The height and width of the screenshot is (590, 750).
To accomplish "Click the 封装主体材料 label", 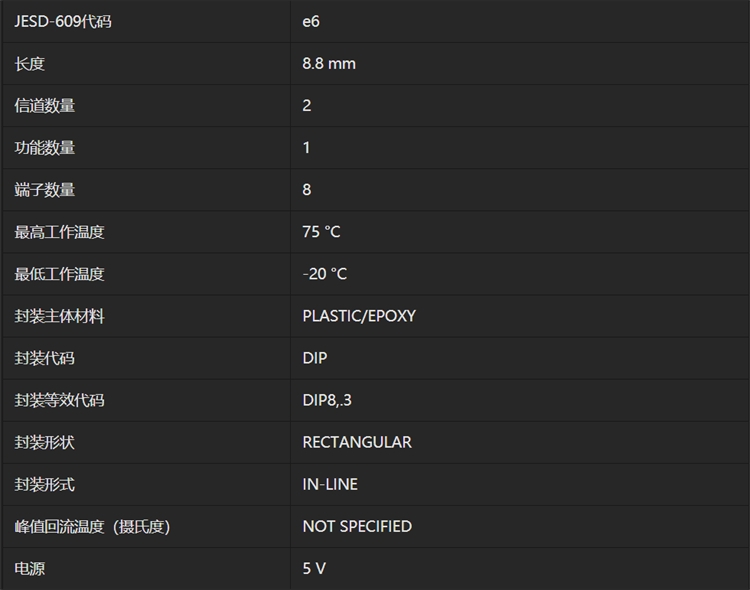I will click(60, 316).
